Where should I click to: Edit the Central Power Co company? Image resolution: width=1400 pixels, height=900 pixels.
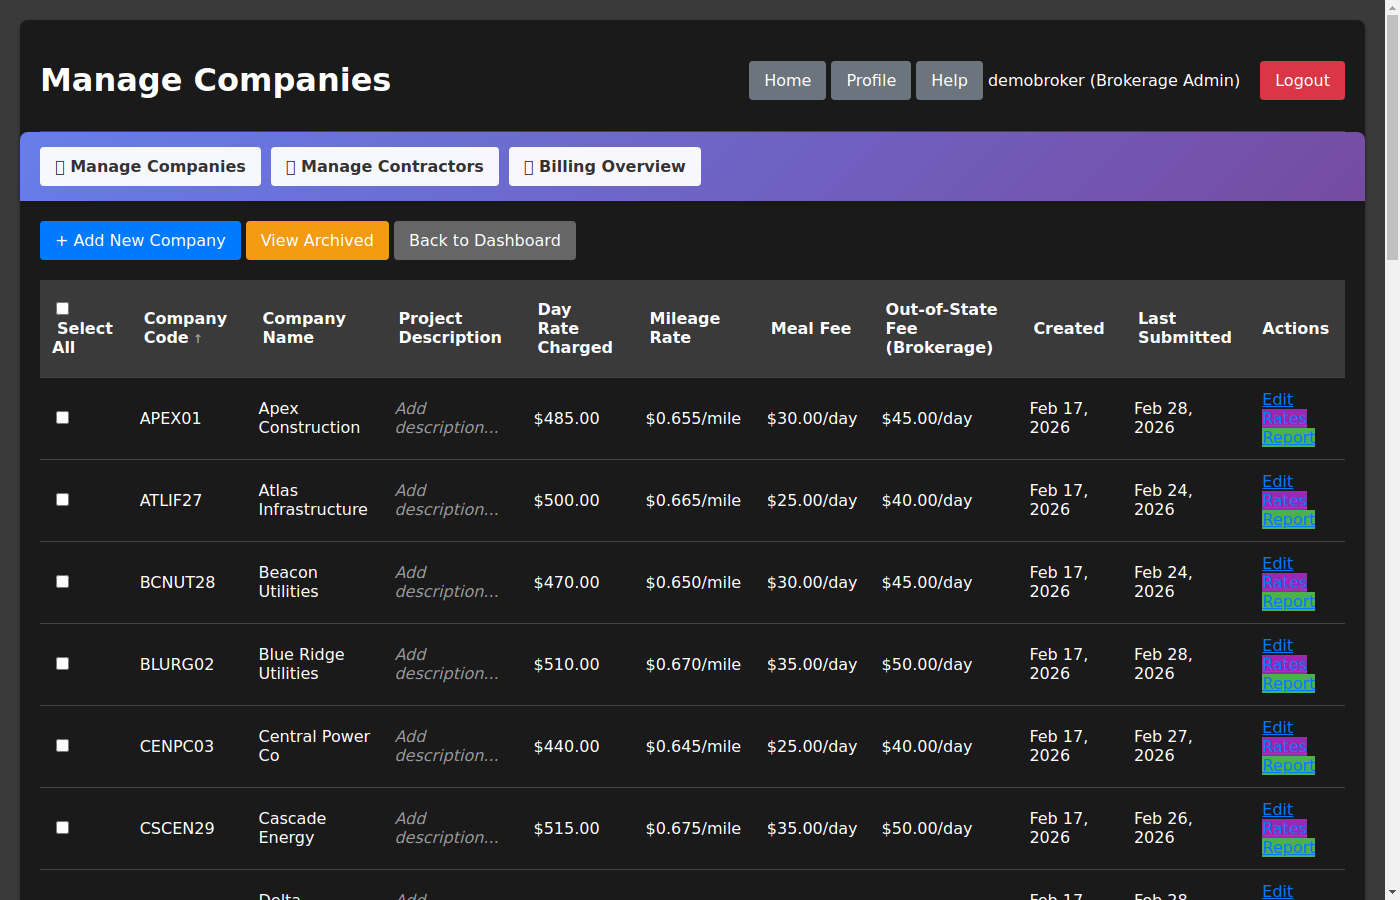click(x=1277, y=727)
